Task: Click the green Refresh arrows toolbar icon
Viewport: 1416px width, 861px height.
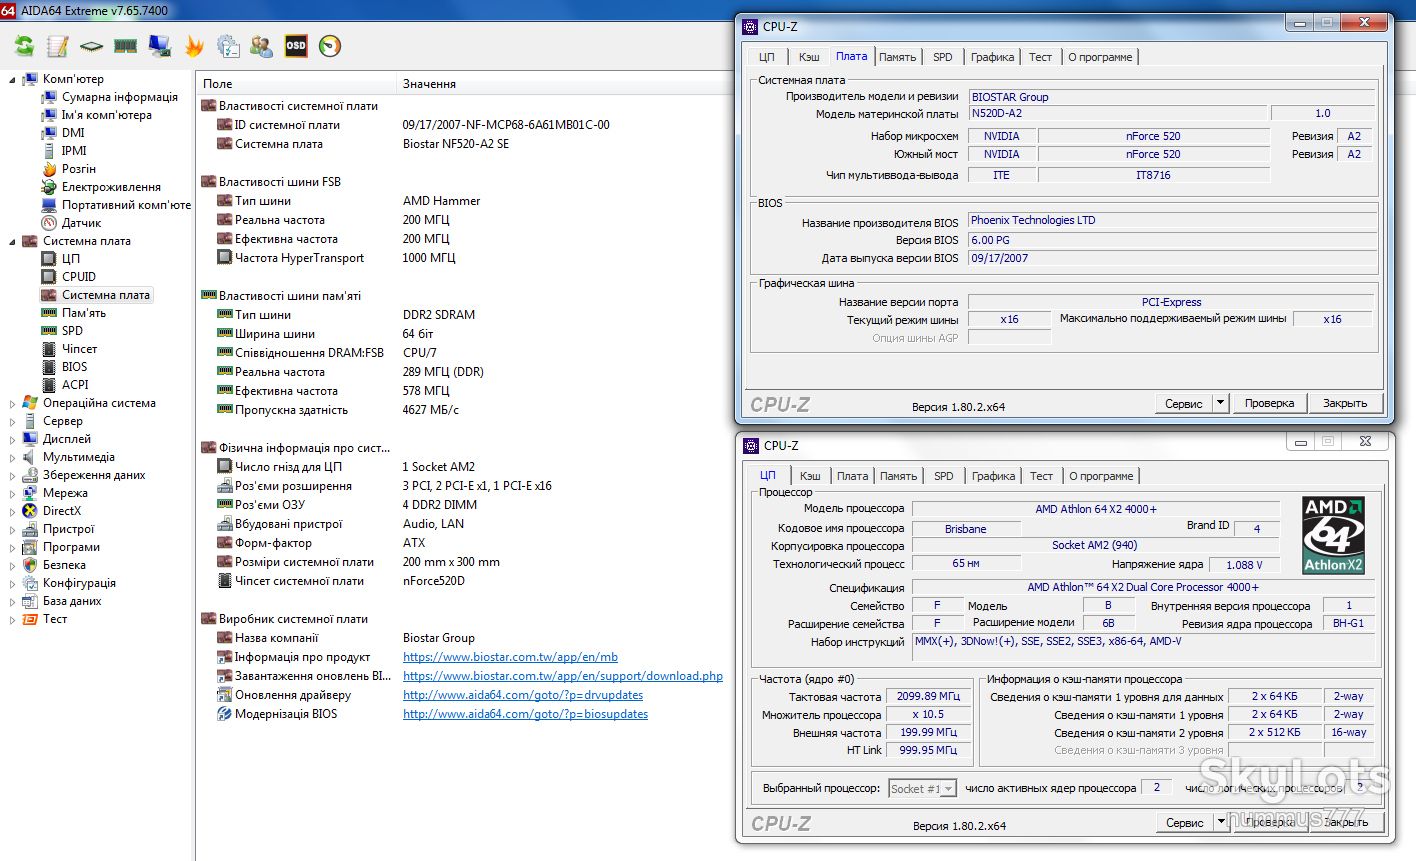Action: [x=24, y=46]
